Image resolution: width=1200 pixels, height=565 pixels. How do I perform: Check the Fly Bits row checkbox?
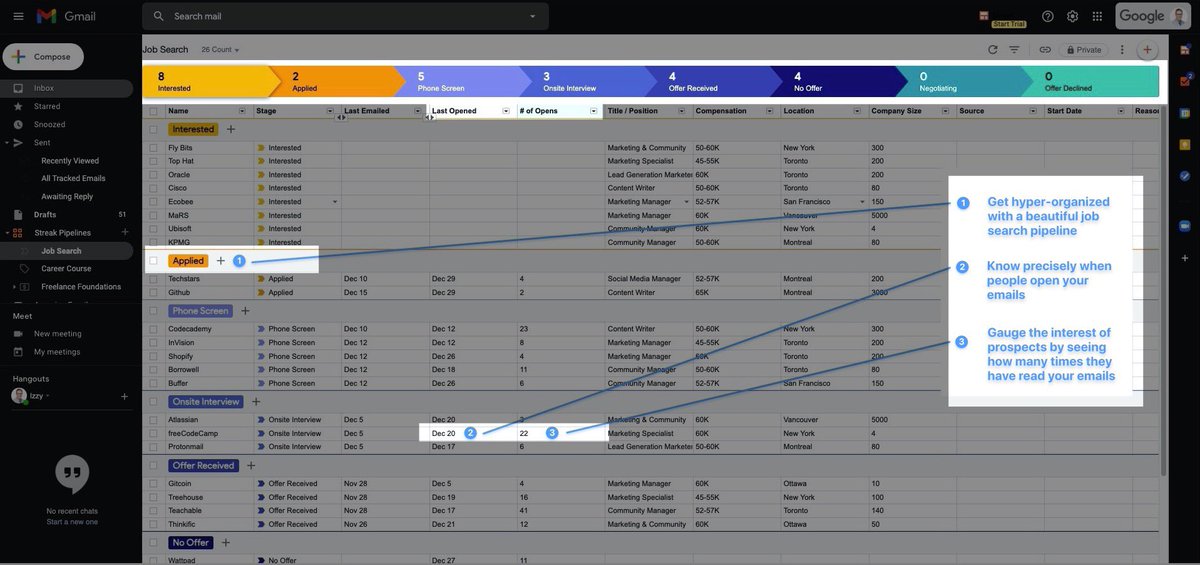pyautogui.click(x=154, y=148)
